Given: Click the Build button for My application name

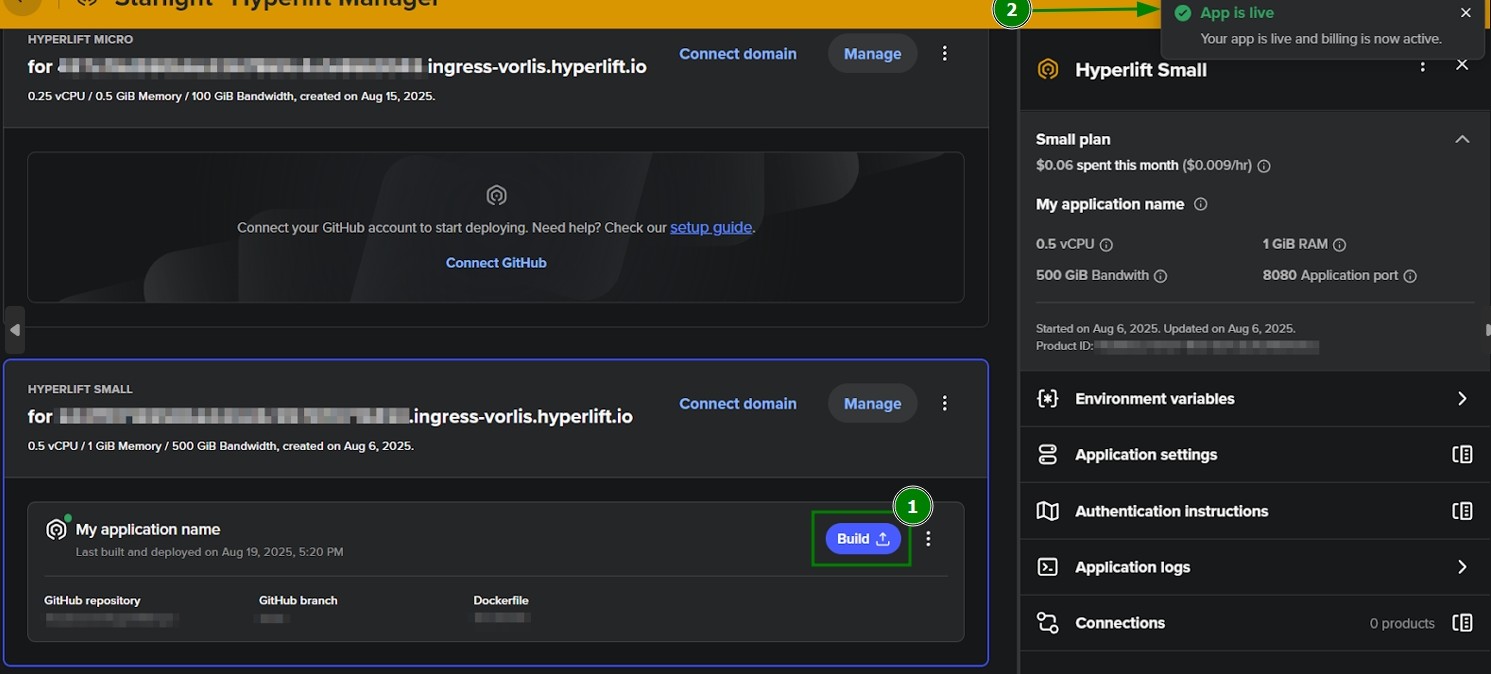Looking at the screenshot, I should 863,539.
